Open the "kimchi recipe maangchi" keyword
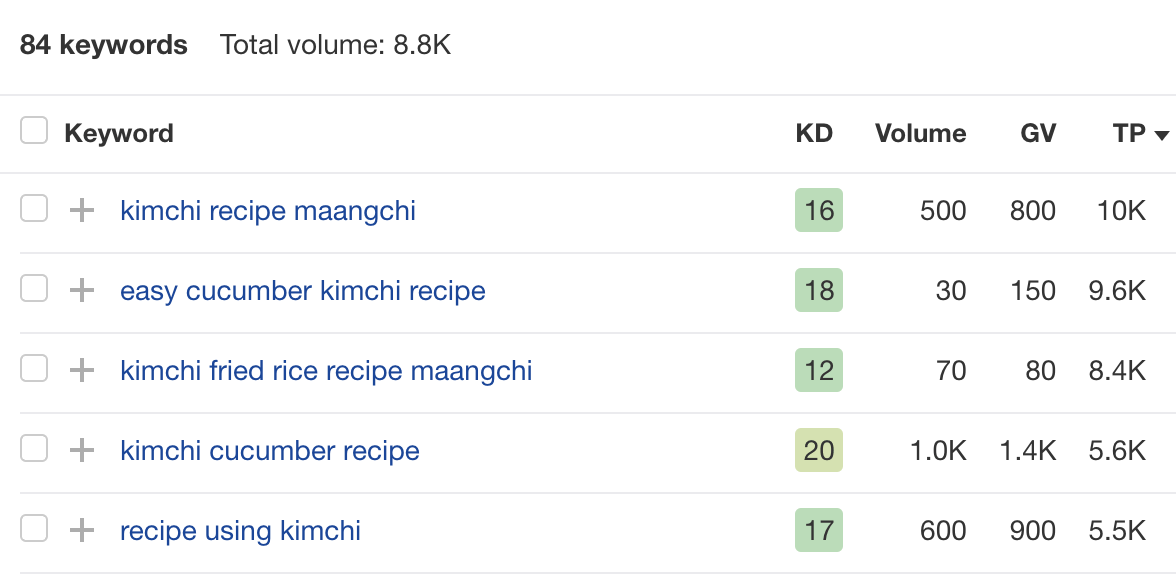The width and height of the screenshot is (1176, 576). tap(267, 210)
